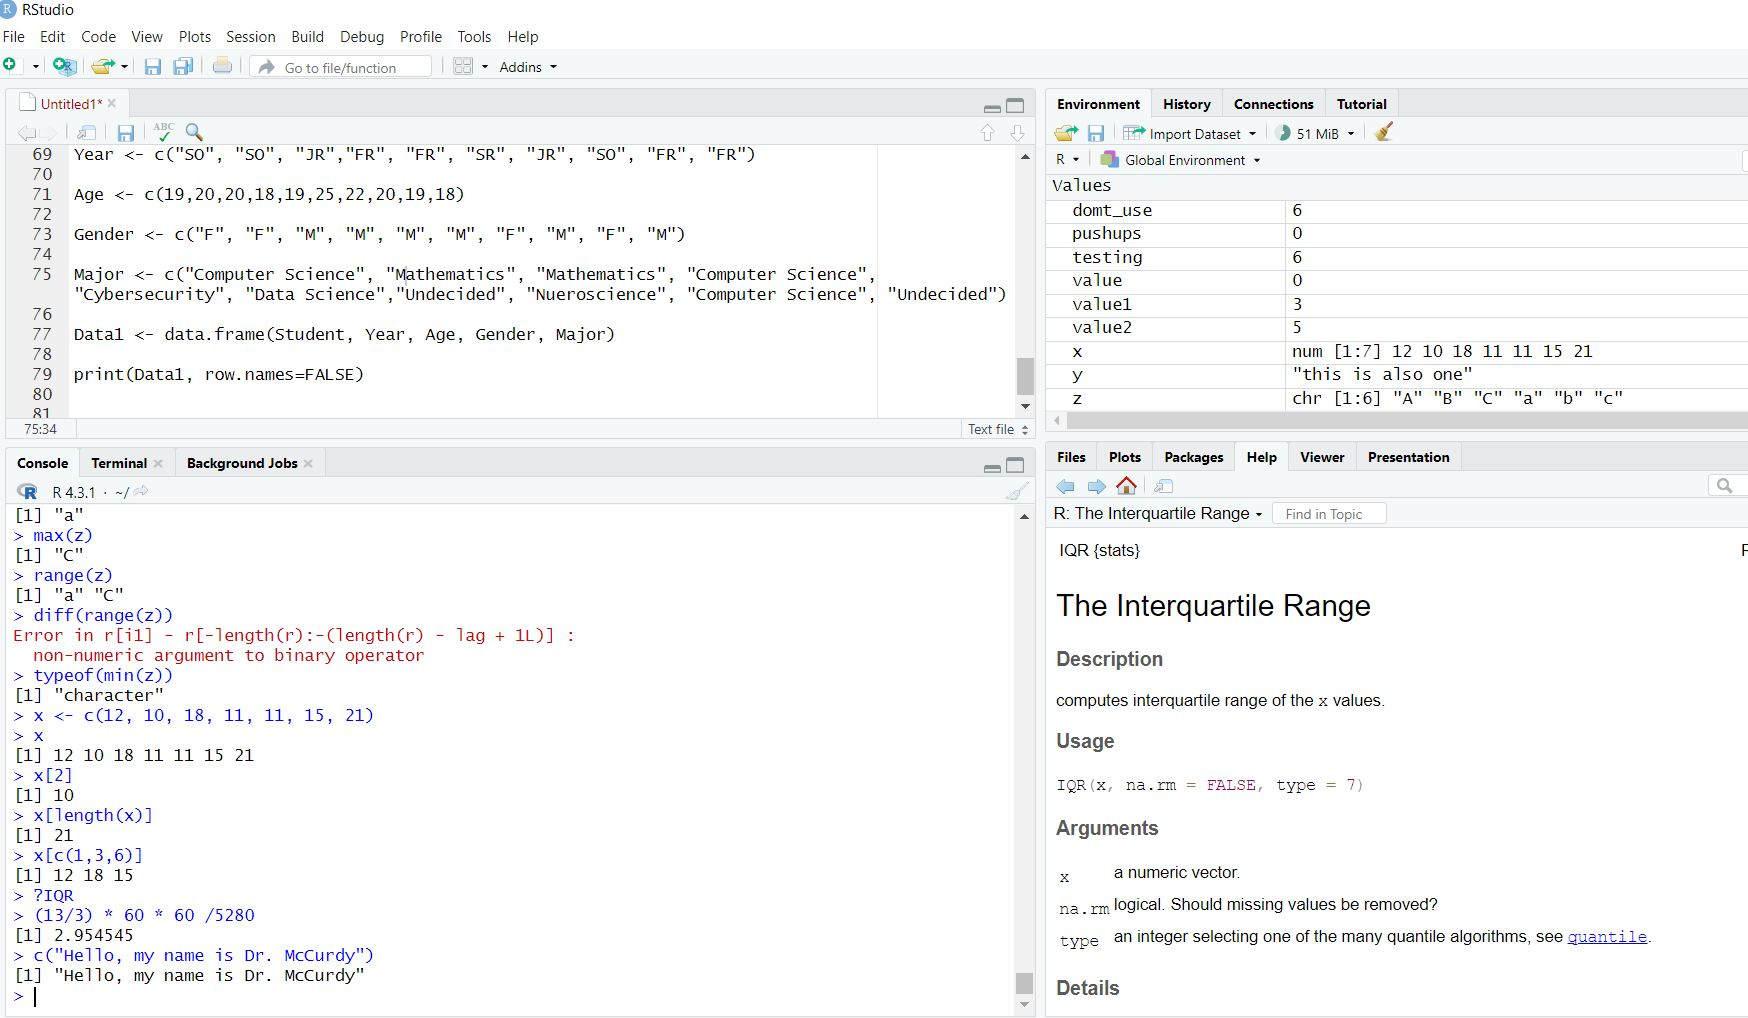Minimize the Console pane

tap(992, 467)
